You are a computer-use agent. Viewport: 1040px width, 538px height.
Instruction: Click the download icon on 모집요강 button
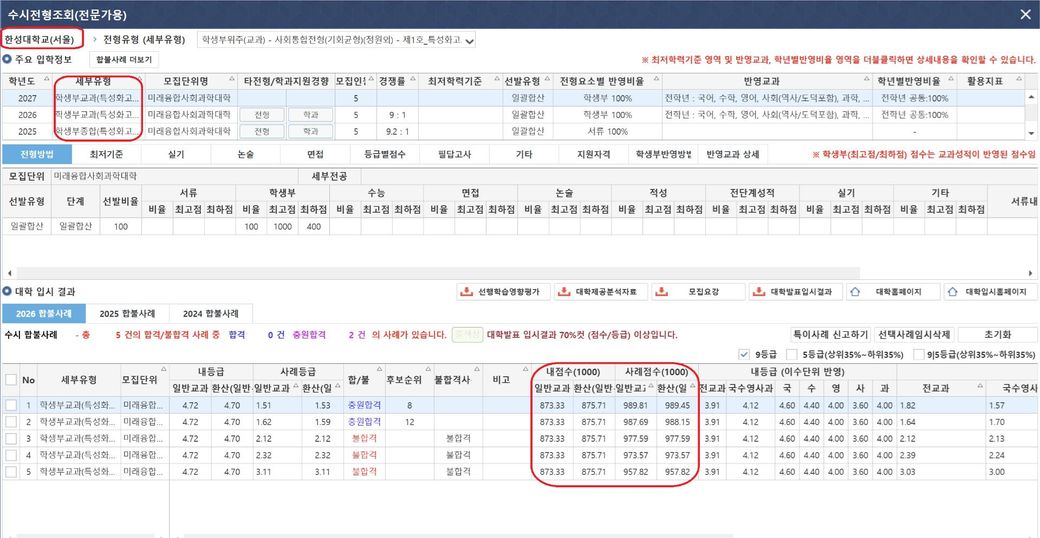tap(662, 292)
